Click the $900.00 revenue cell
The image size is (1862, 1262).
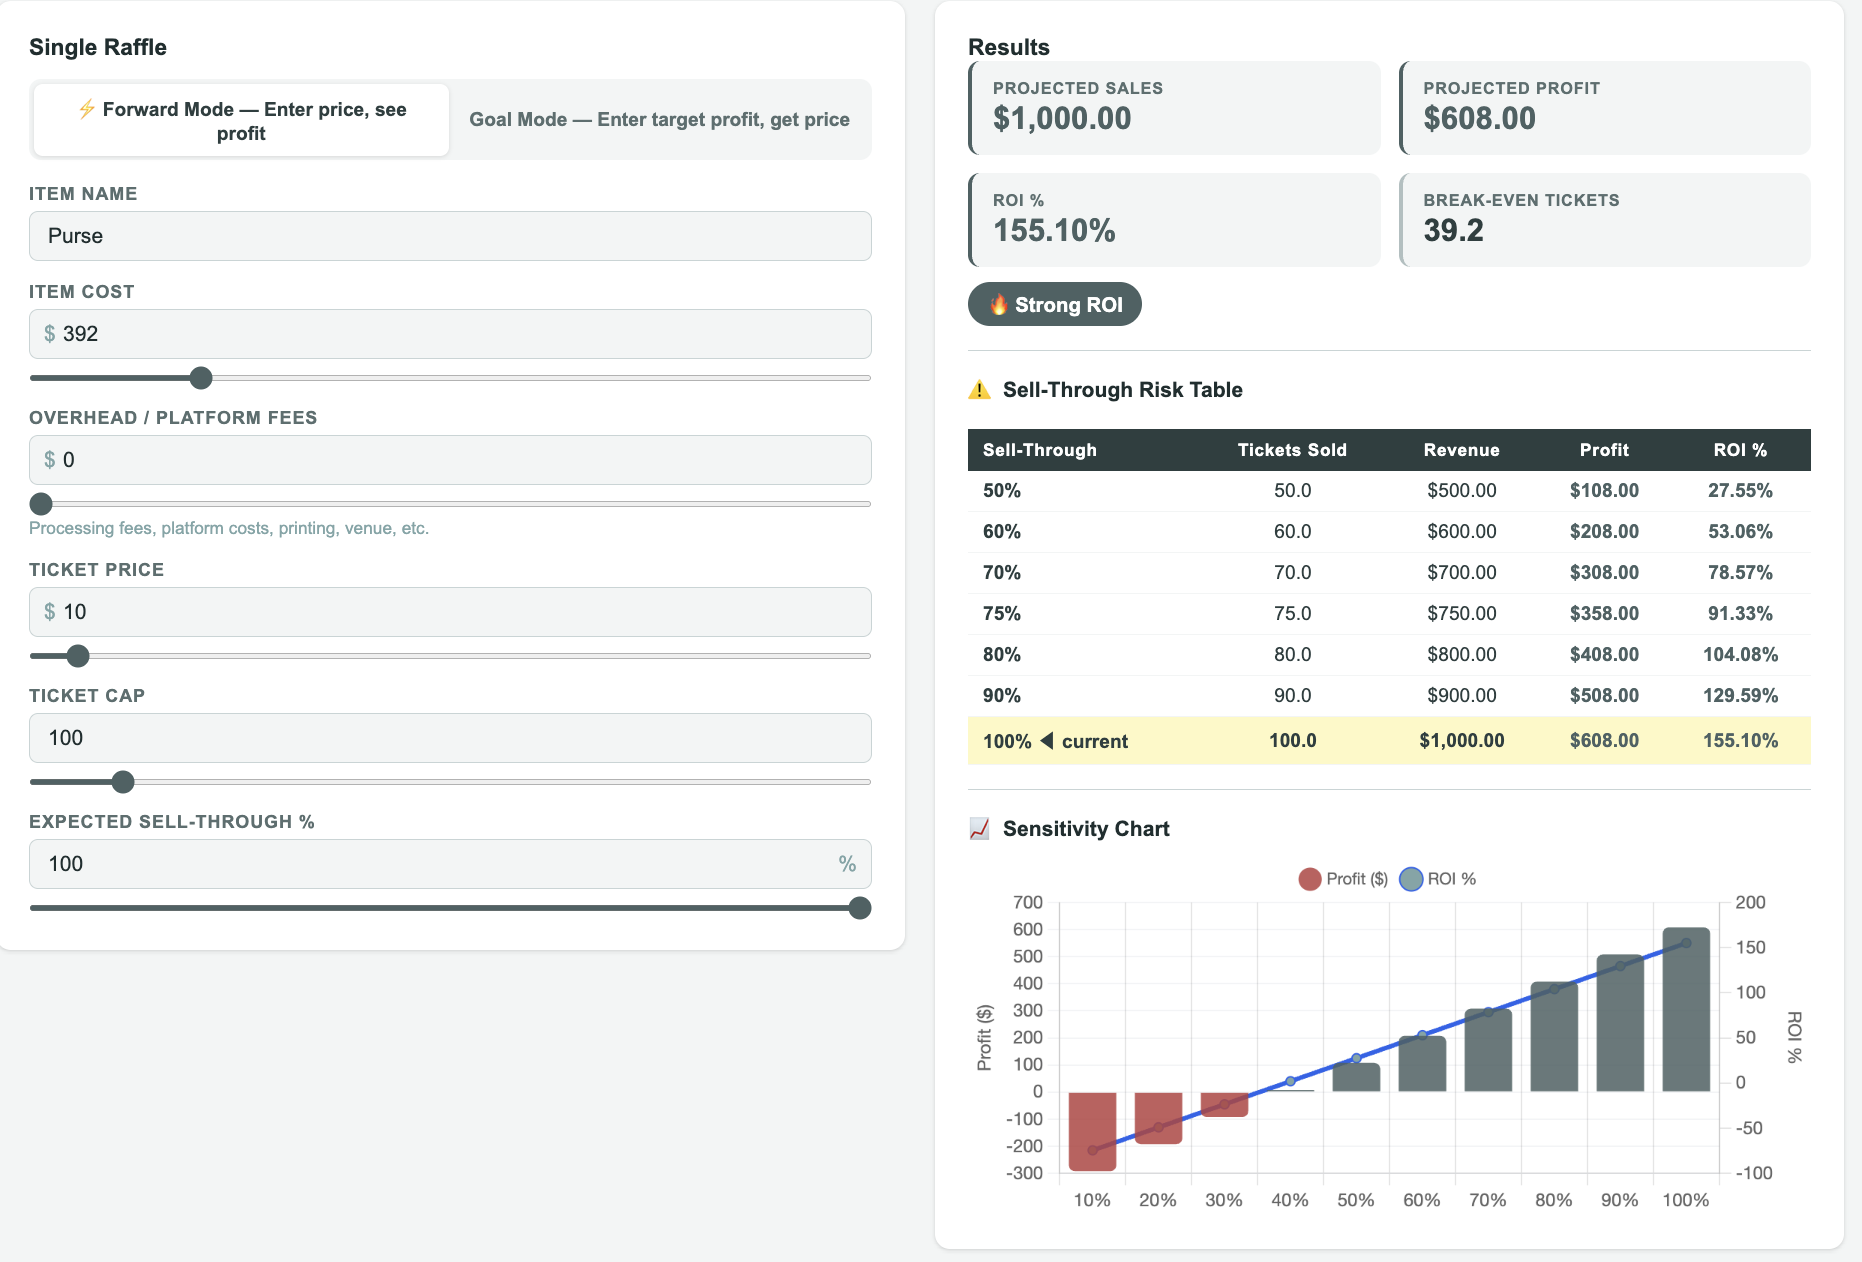1462,696
